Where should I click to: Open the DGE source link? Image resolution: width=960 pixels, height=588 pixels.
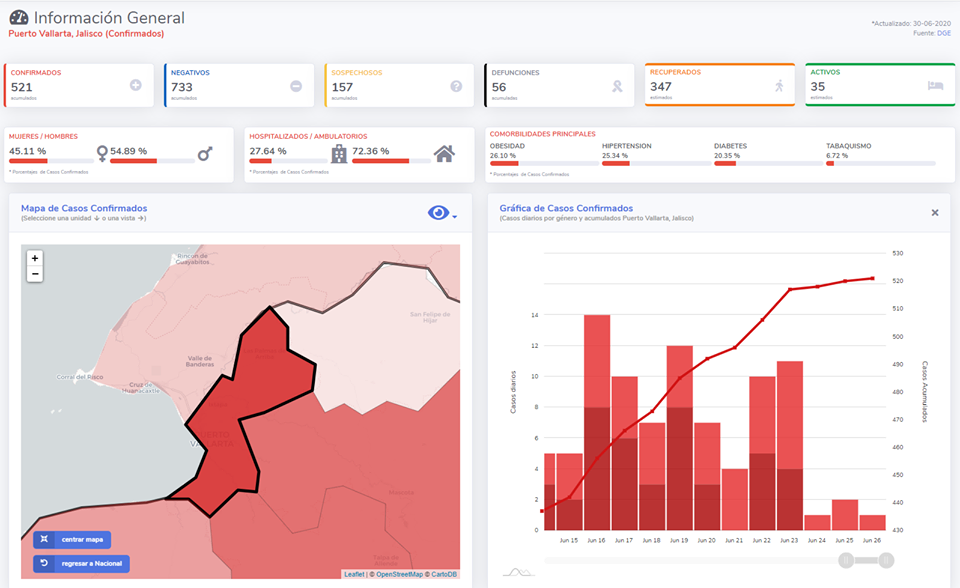pyautogui.click(x=944, y=33)
